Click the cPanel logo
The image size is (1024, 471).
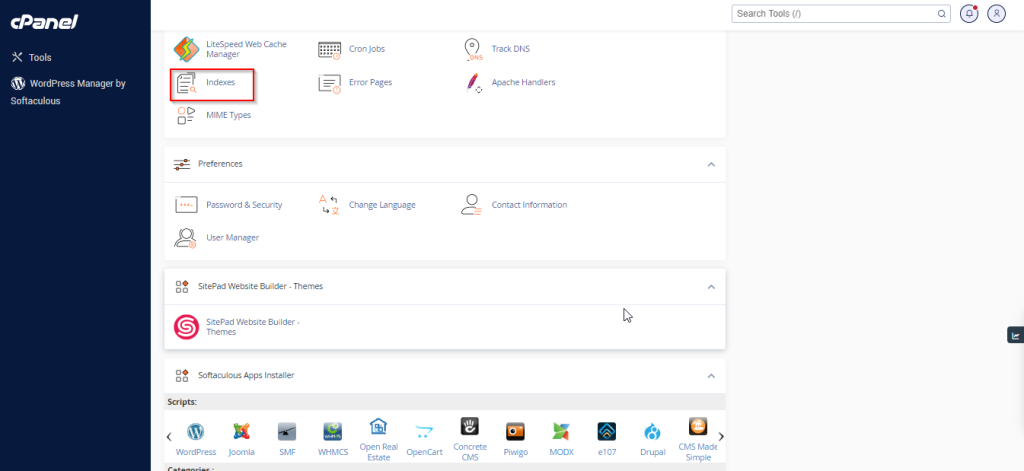click(x=44, y=22)
